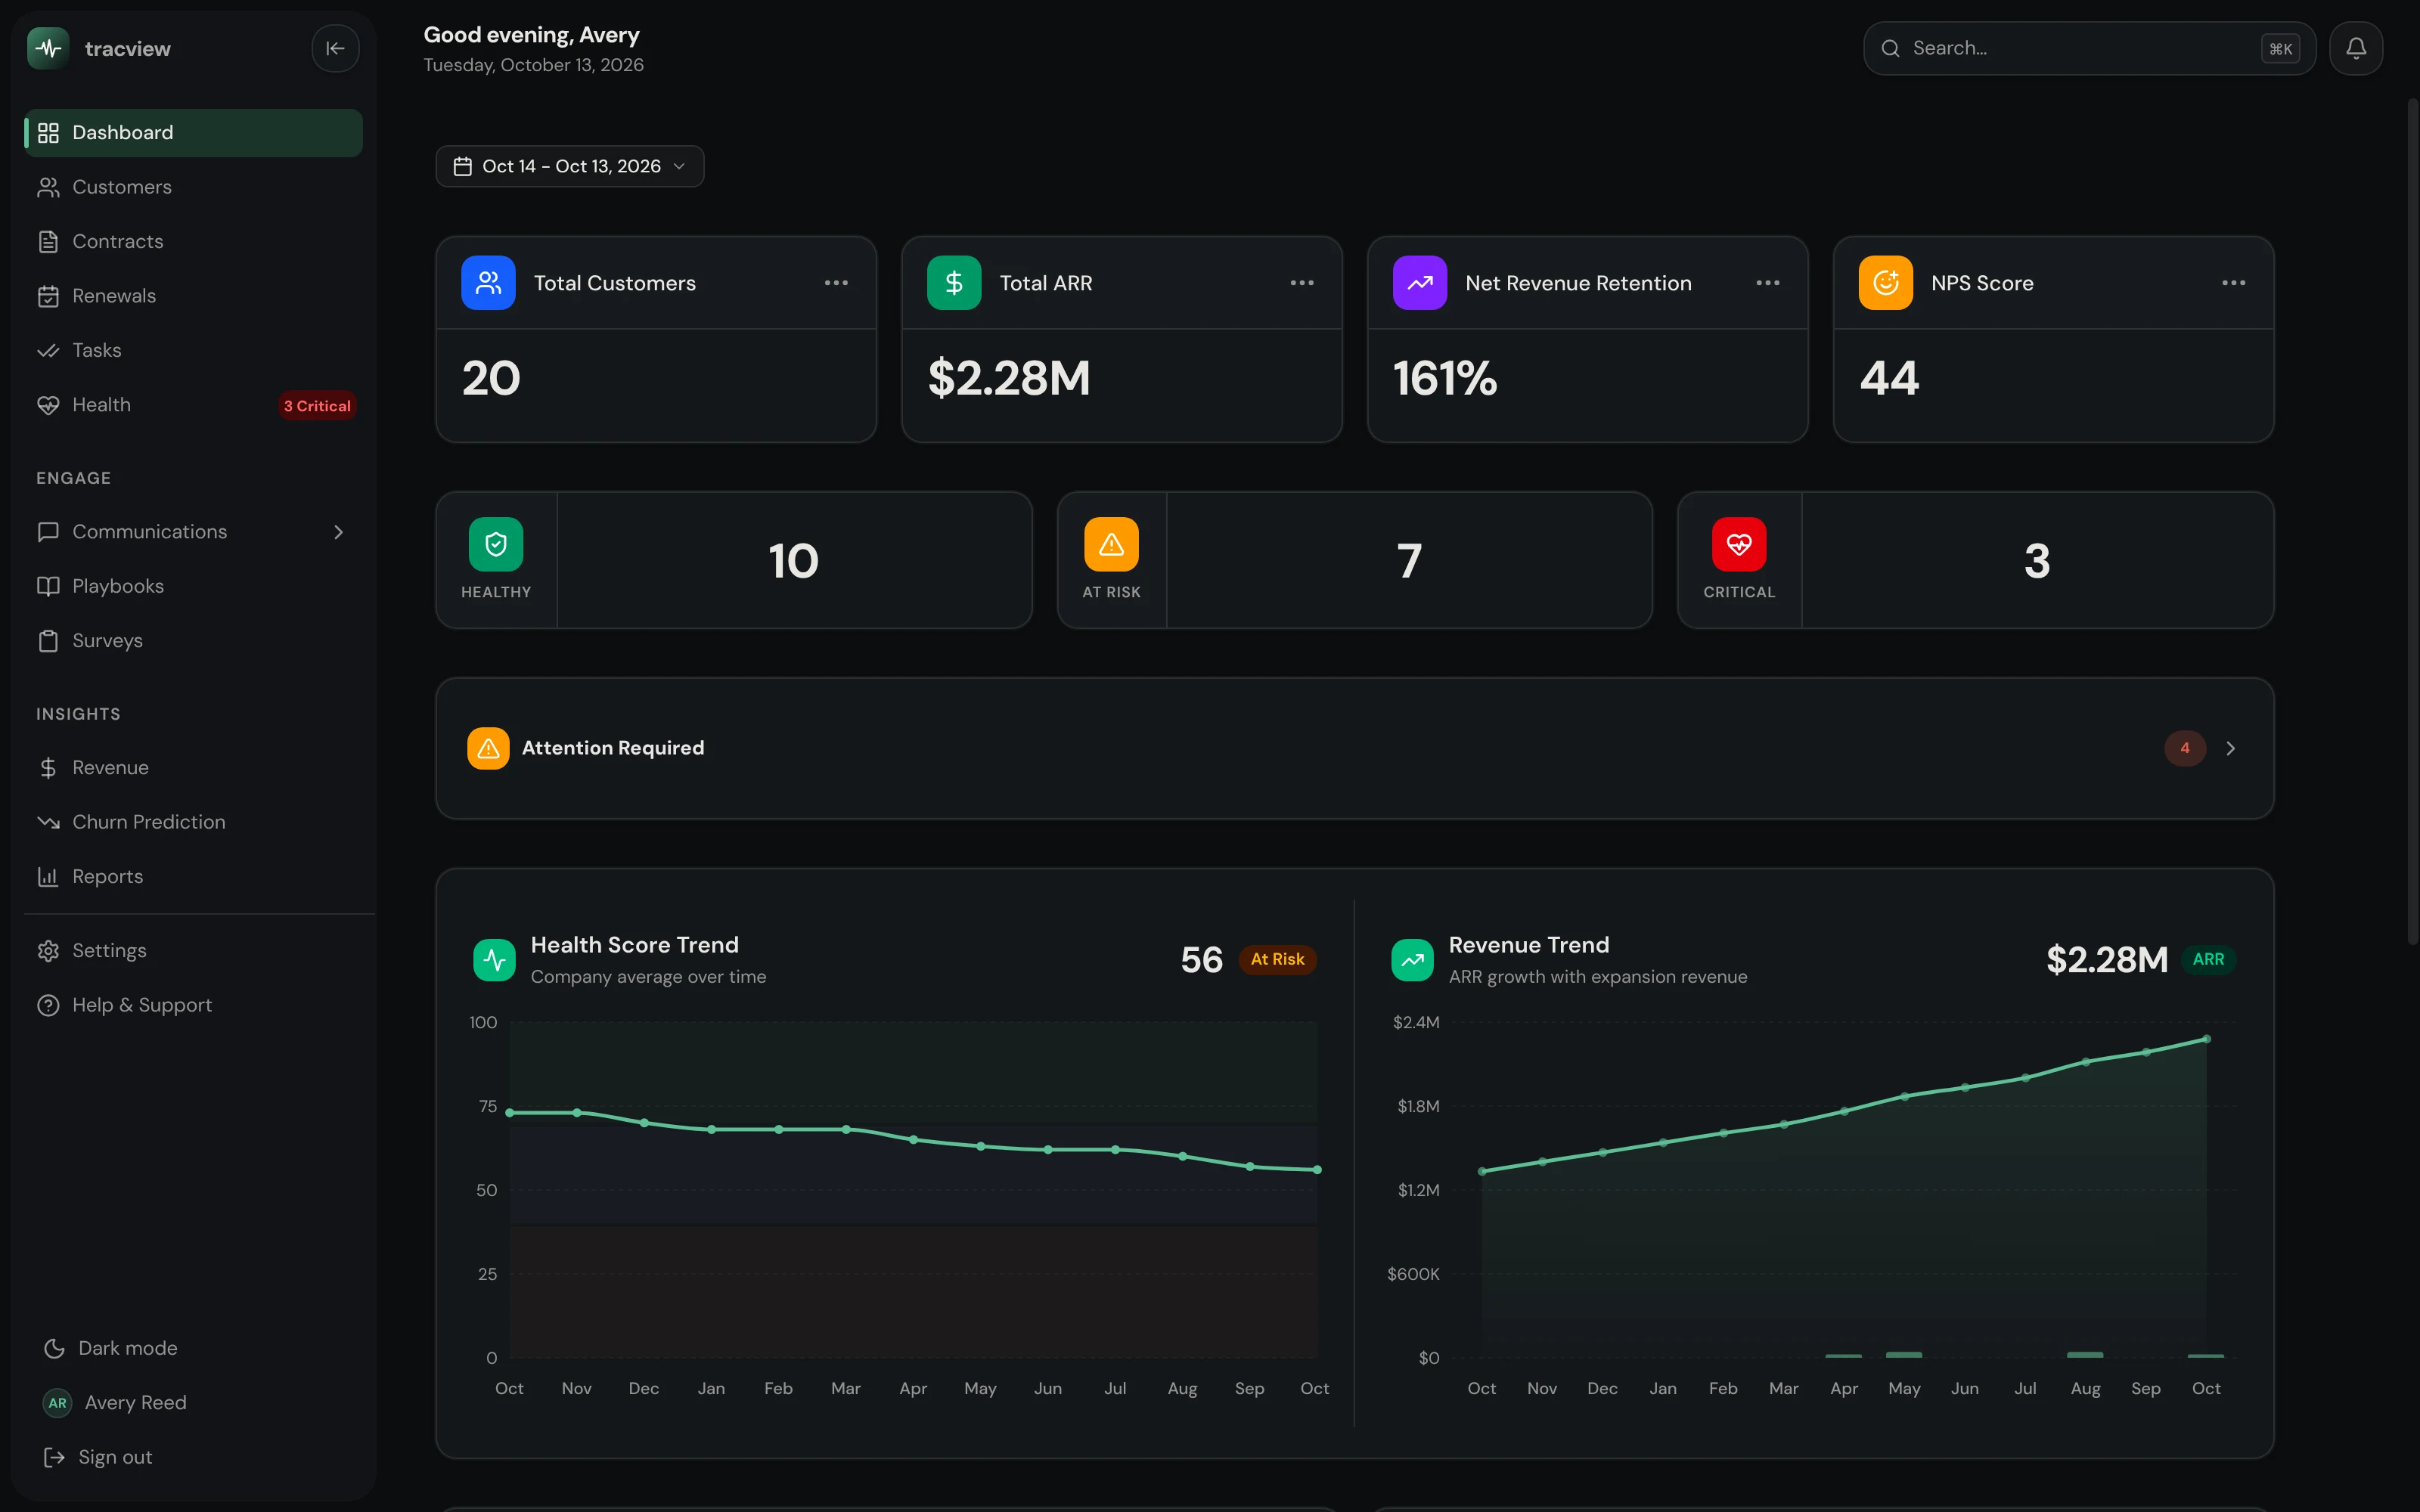
Task: Open Help & Support
Action: click(194, 1005)
